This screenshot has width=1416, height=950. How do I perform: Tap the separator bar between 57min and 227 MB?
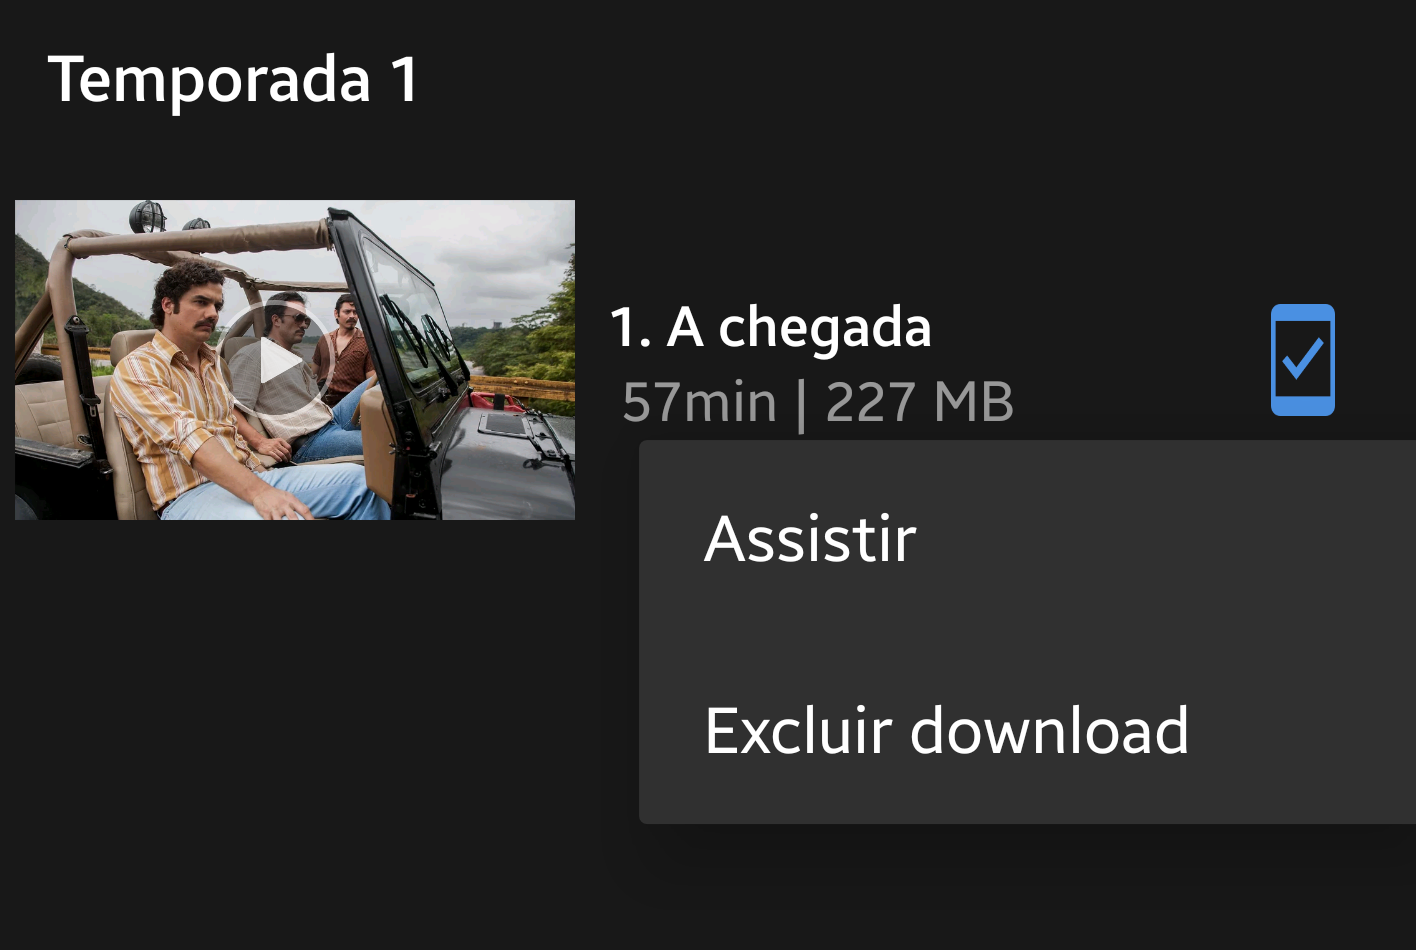[x=801, y=403]
